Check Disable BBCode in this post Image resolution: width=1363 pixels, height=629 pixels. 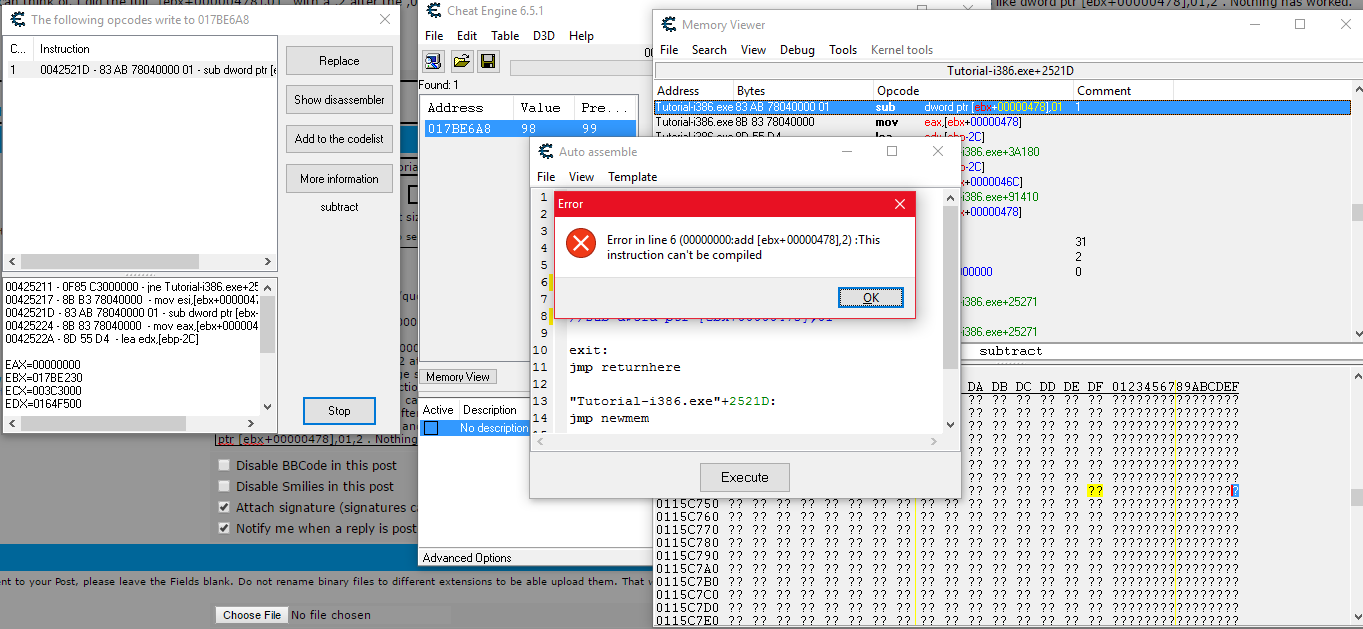pyautogui.click(x=224, y=465)
